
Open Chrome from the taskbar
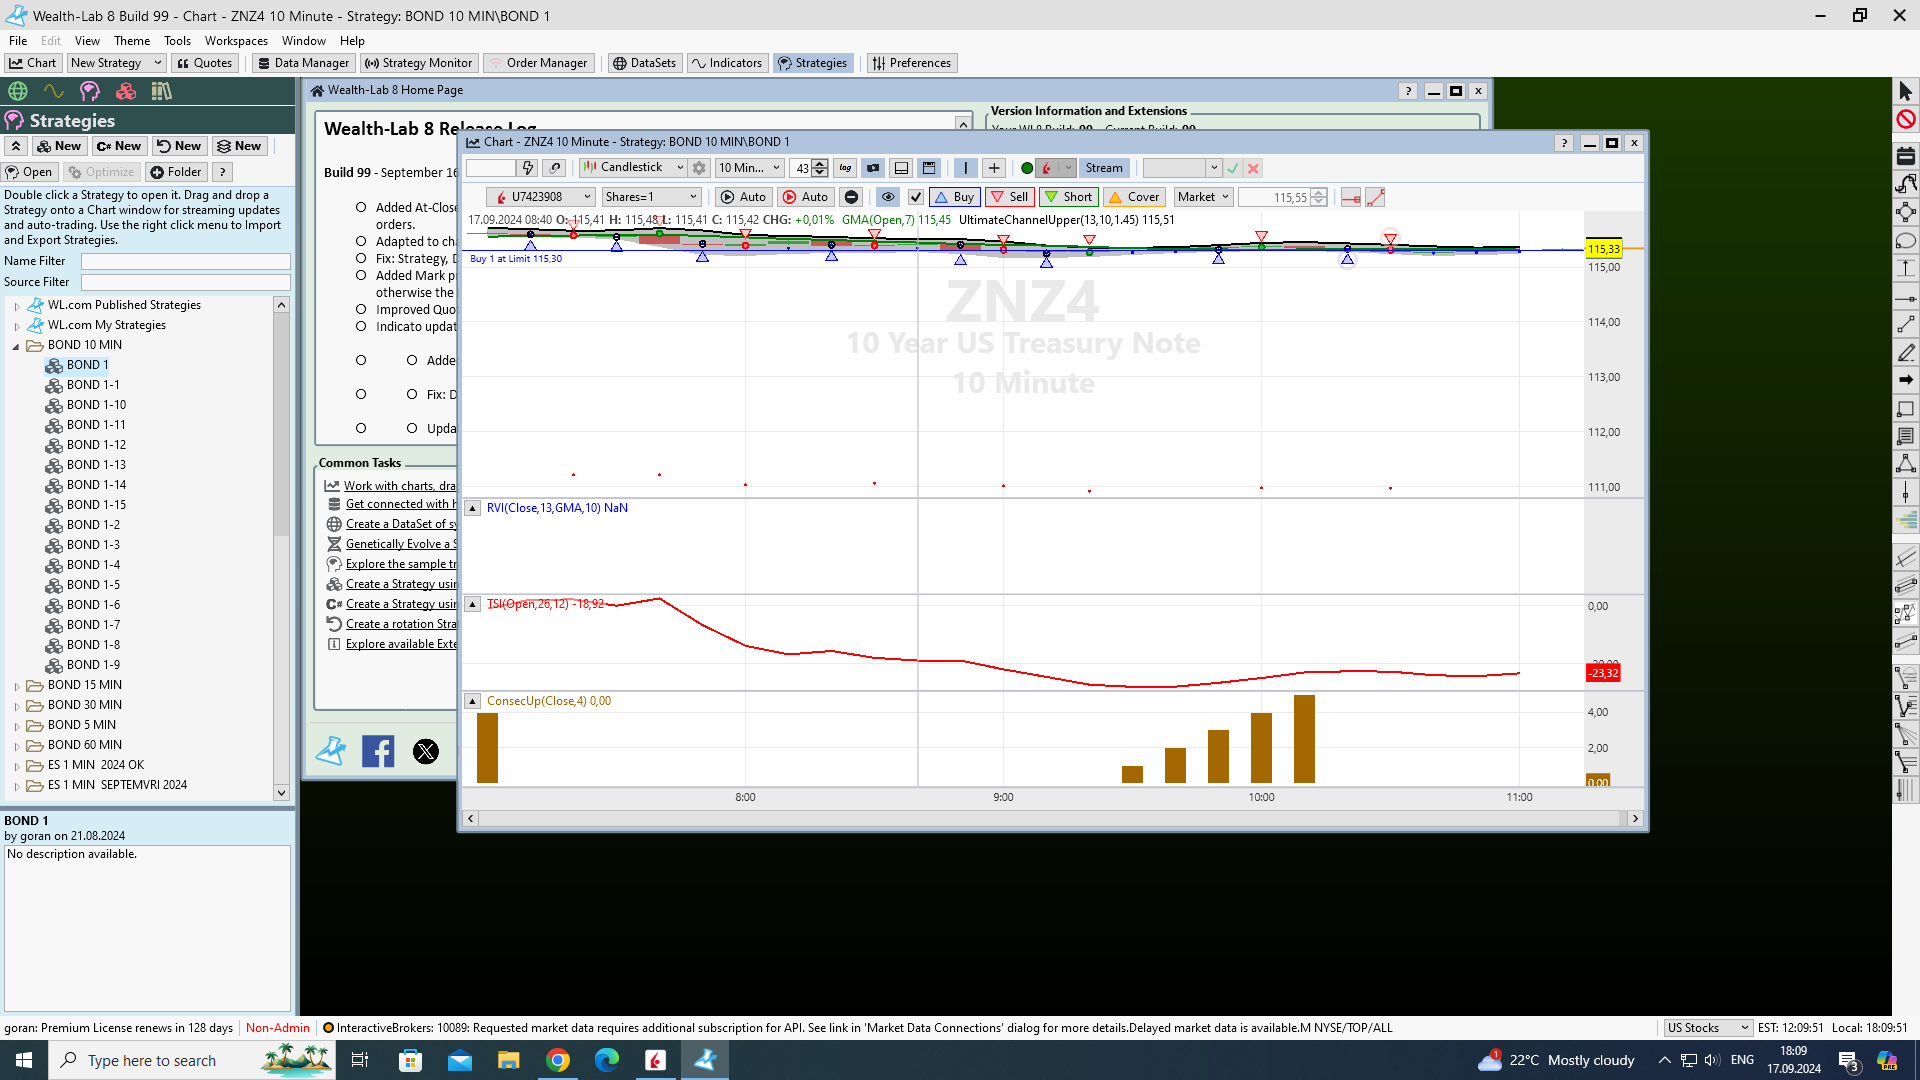558,1060
